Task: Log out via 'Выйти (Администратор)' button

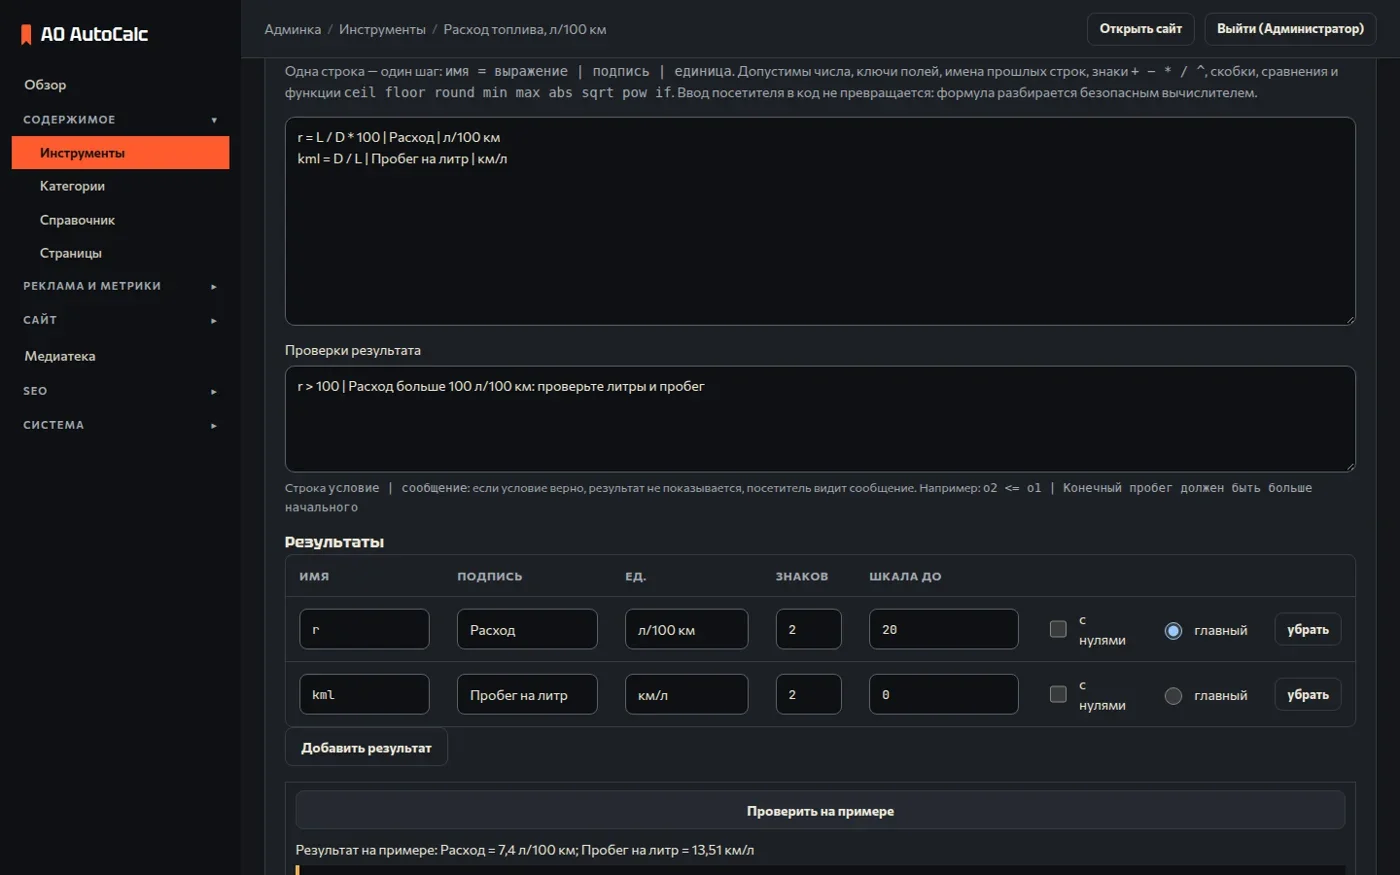Action: pyautogui.click(x=1290, y=29)
